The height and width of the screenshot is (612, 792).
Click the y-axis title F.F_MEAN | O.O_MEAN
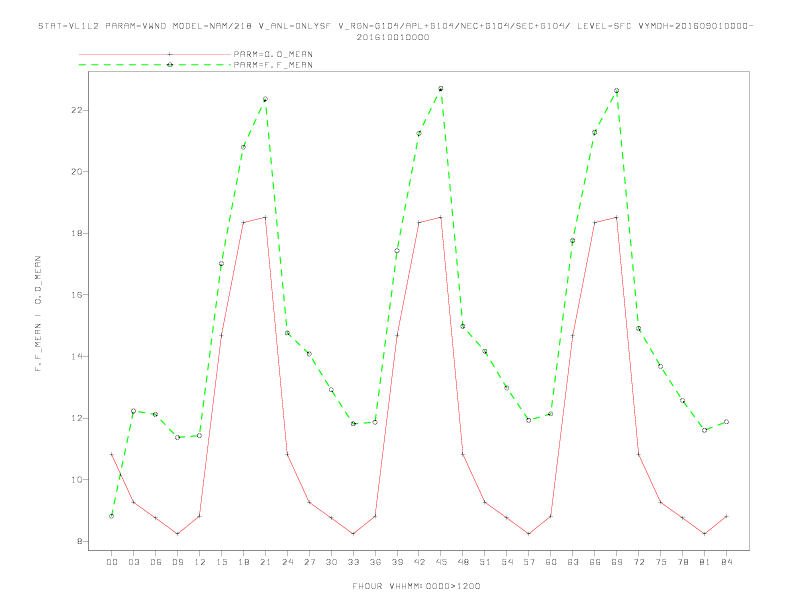pos(38,314)
